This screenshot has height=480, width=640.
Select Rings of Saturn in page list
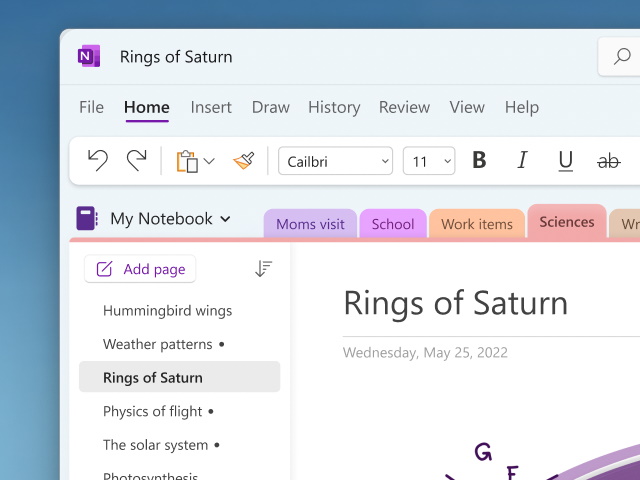click(180, 378)
